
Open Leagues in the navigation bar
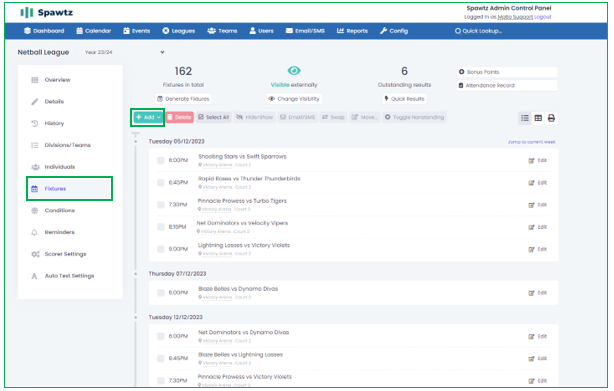pos(179,31)
